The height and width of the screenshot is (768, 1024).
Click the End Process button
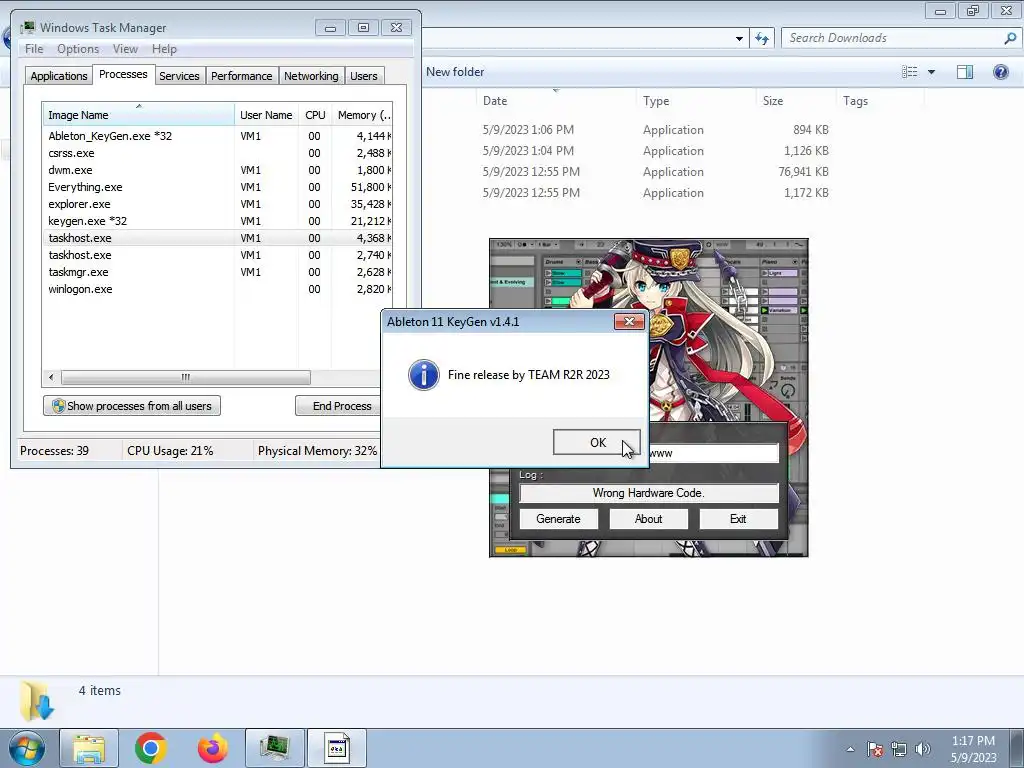(338, 406)
